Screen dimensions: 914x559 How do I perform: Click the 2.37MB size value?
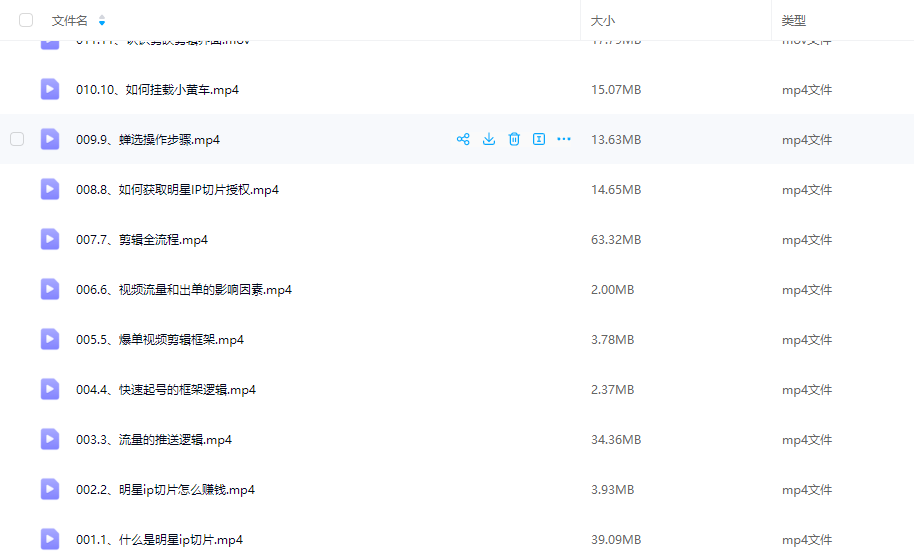tap(613, 390)
